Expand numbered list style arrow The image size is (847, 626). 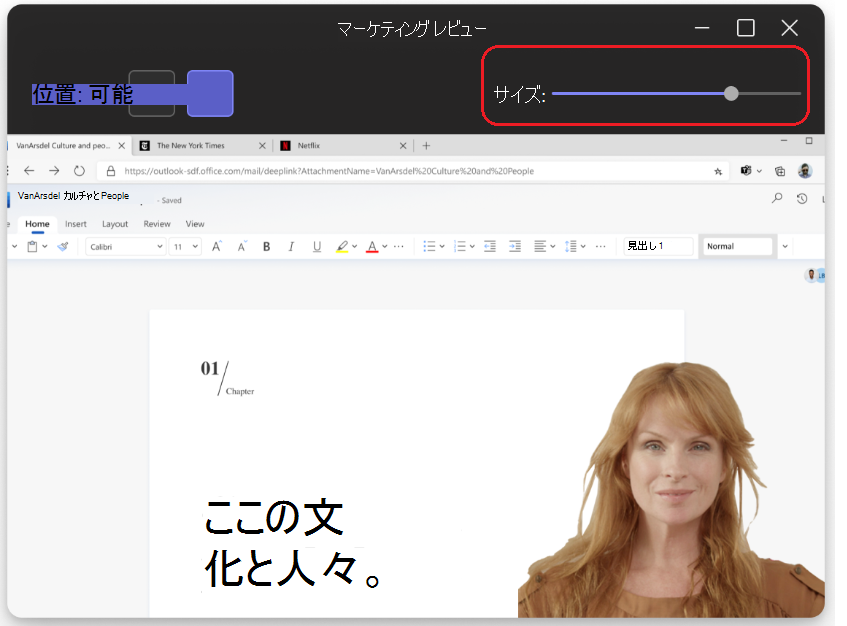click(472, 246)
